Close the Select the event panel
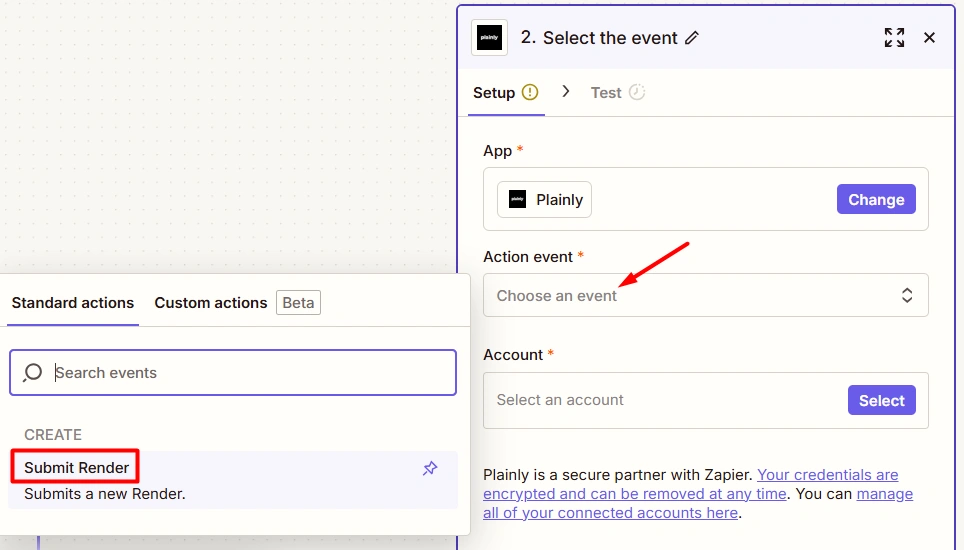The width and height of the screenshot is (964, 550). (930, 37)
